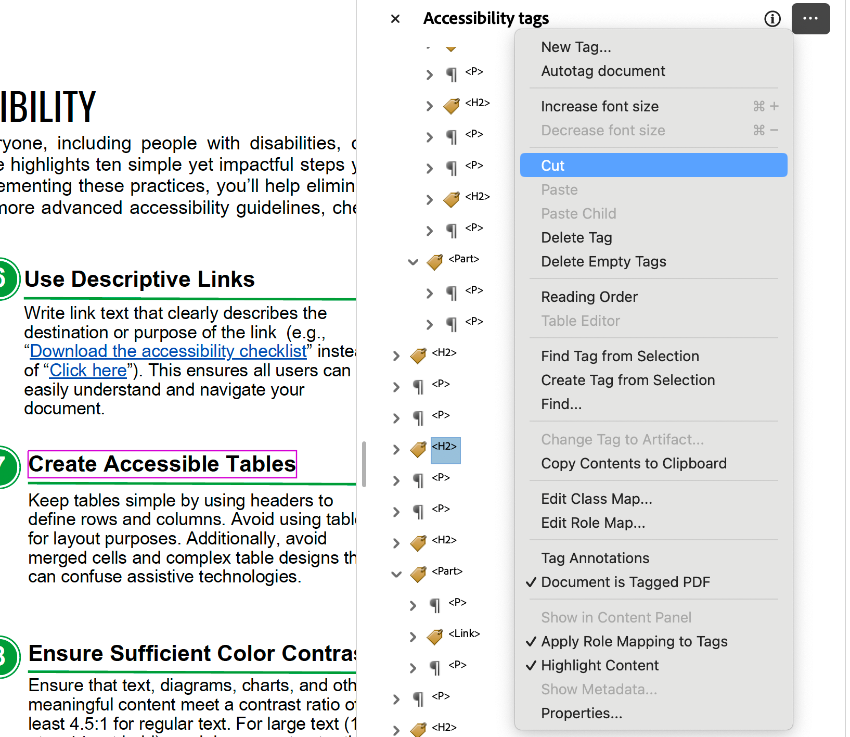Expand the <Link> tree item

click(x=413, y=636)
